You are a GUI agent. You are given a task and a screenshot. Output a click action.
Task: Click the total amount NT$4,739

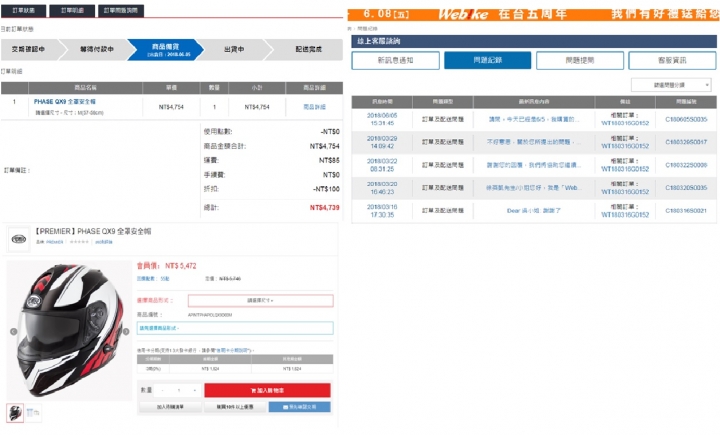(x=325, y=208)
